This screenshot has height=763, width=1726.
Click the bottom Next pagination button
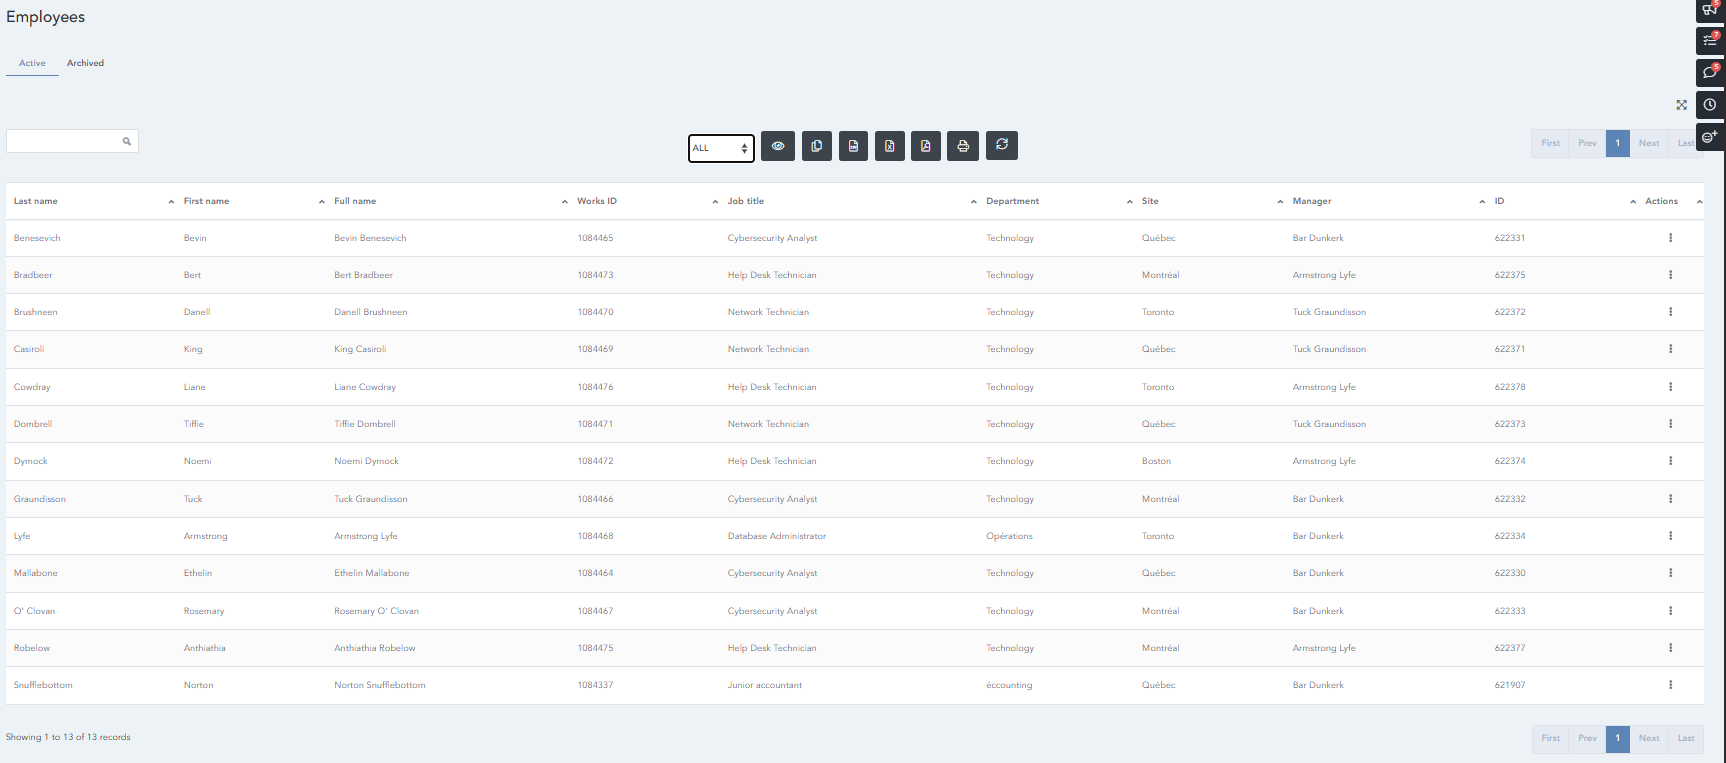point(1648,738)
